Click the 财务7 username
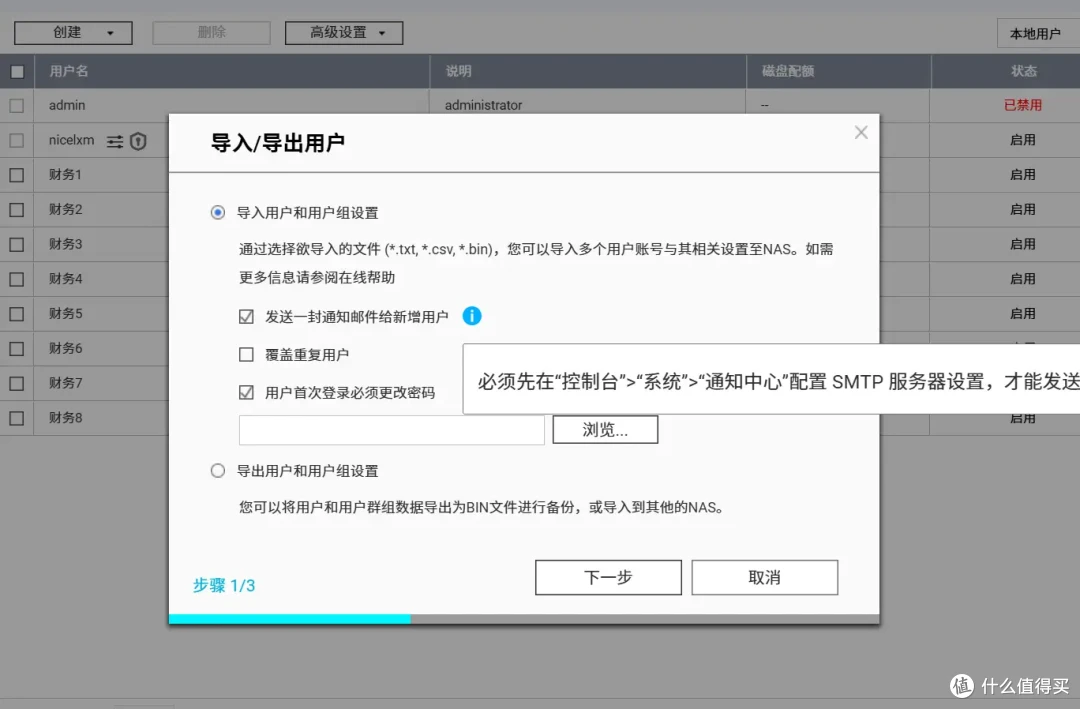This screenshot has width=1080, height=709. 65,382
